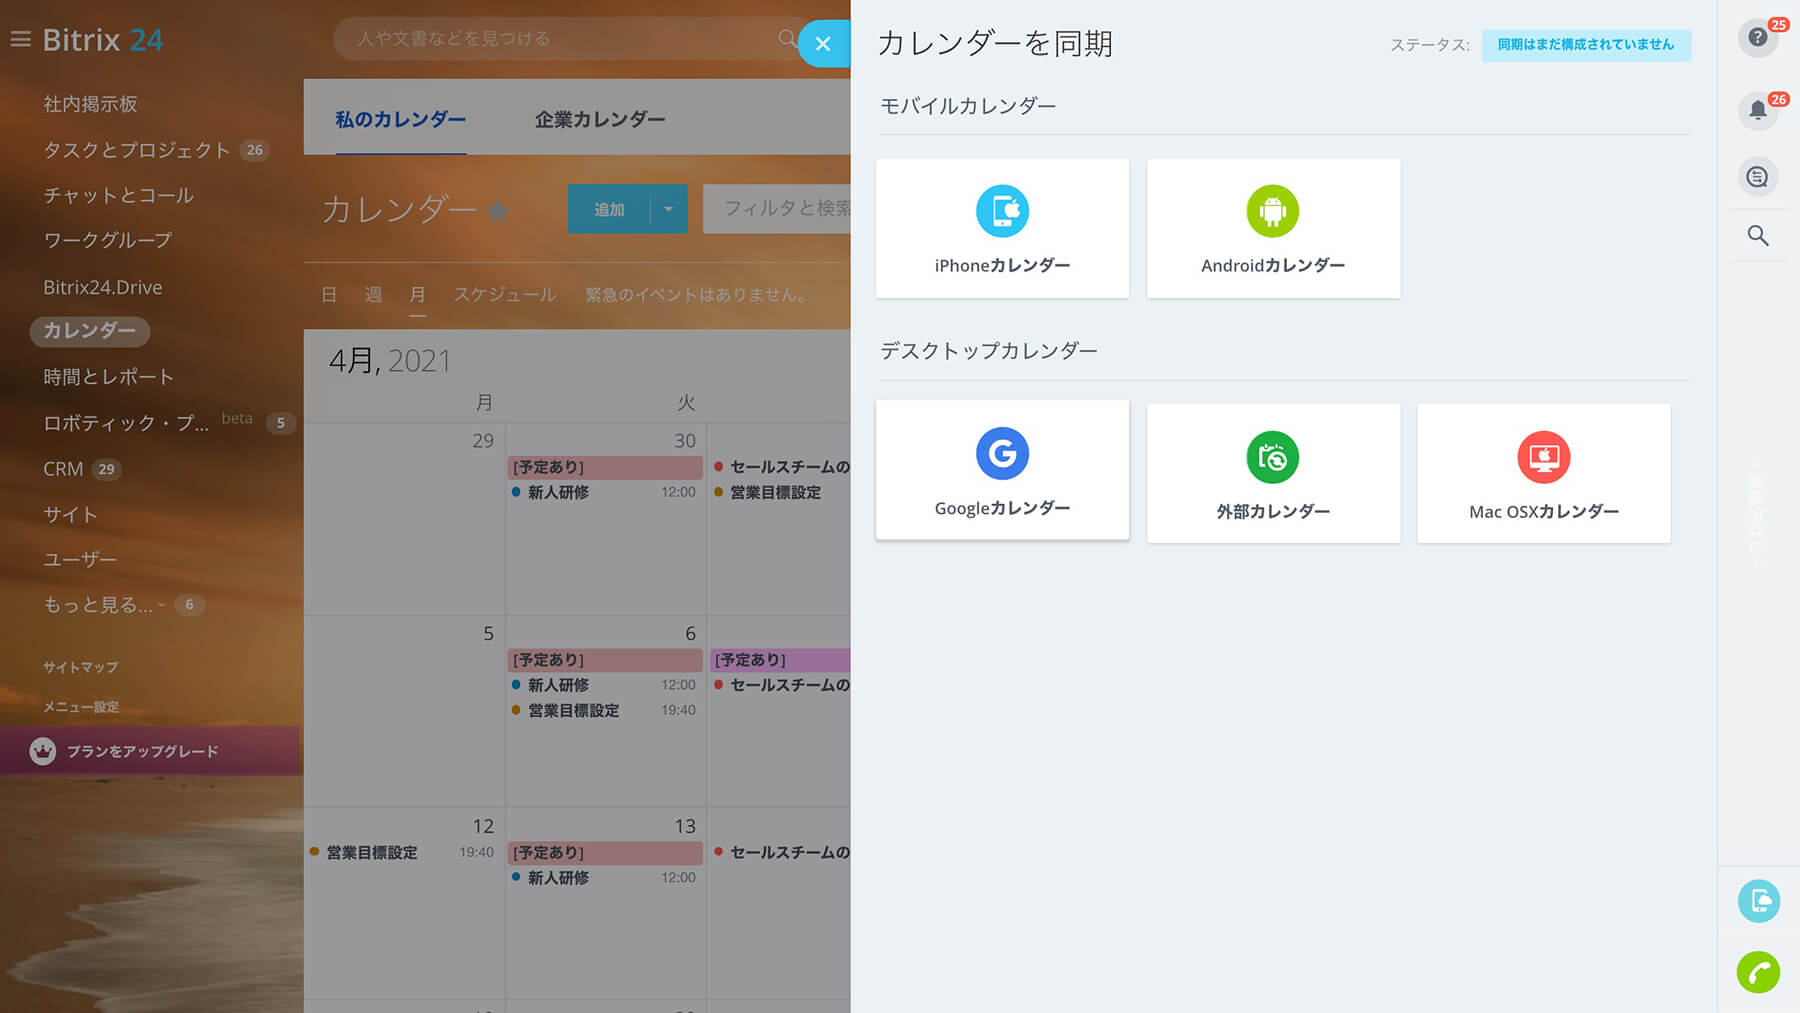Viewport: 1800px width, 1013px height.
Task: Click the 追加 add event button
Action: (608, 209)
